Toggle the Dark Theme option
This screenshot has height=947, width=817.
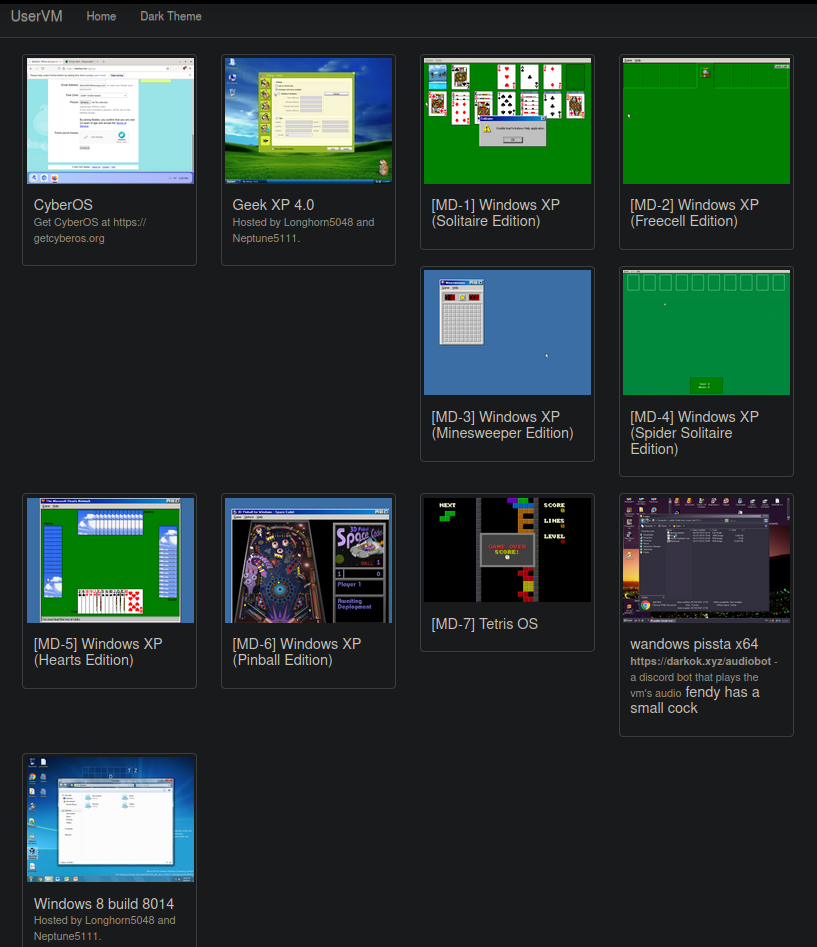click(170, 16)
